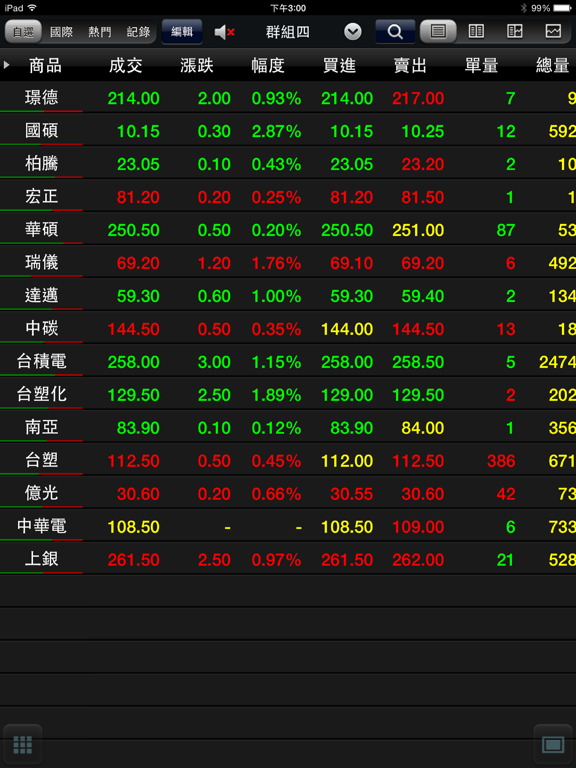Screen dimensions: 576x768
Task: Switch to the 熱門 tab
Action: click(100, 32)
